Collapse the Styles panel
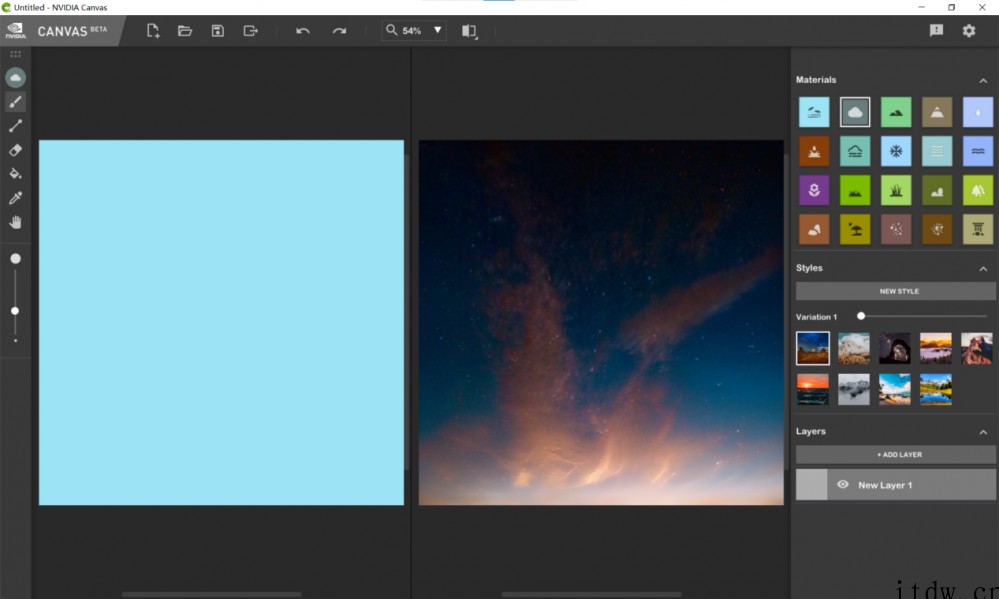 click(983, 269)
